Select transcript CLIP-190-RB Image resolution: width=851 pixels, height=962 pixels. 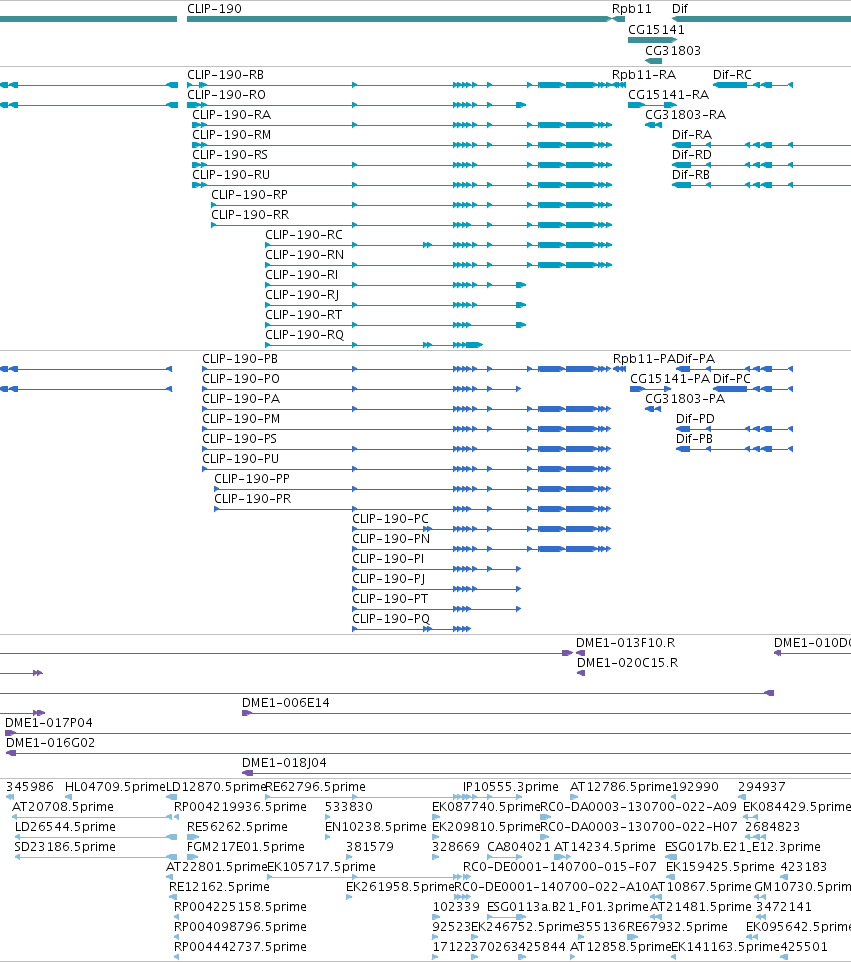pos(225,74)
